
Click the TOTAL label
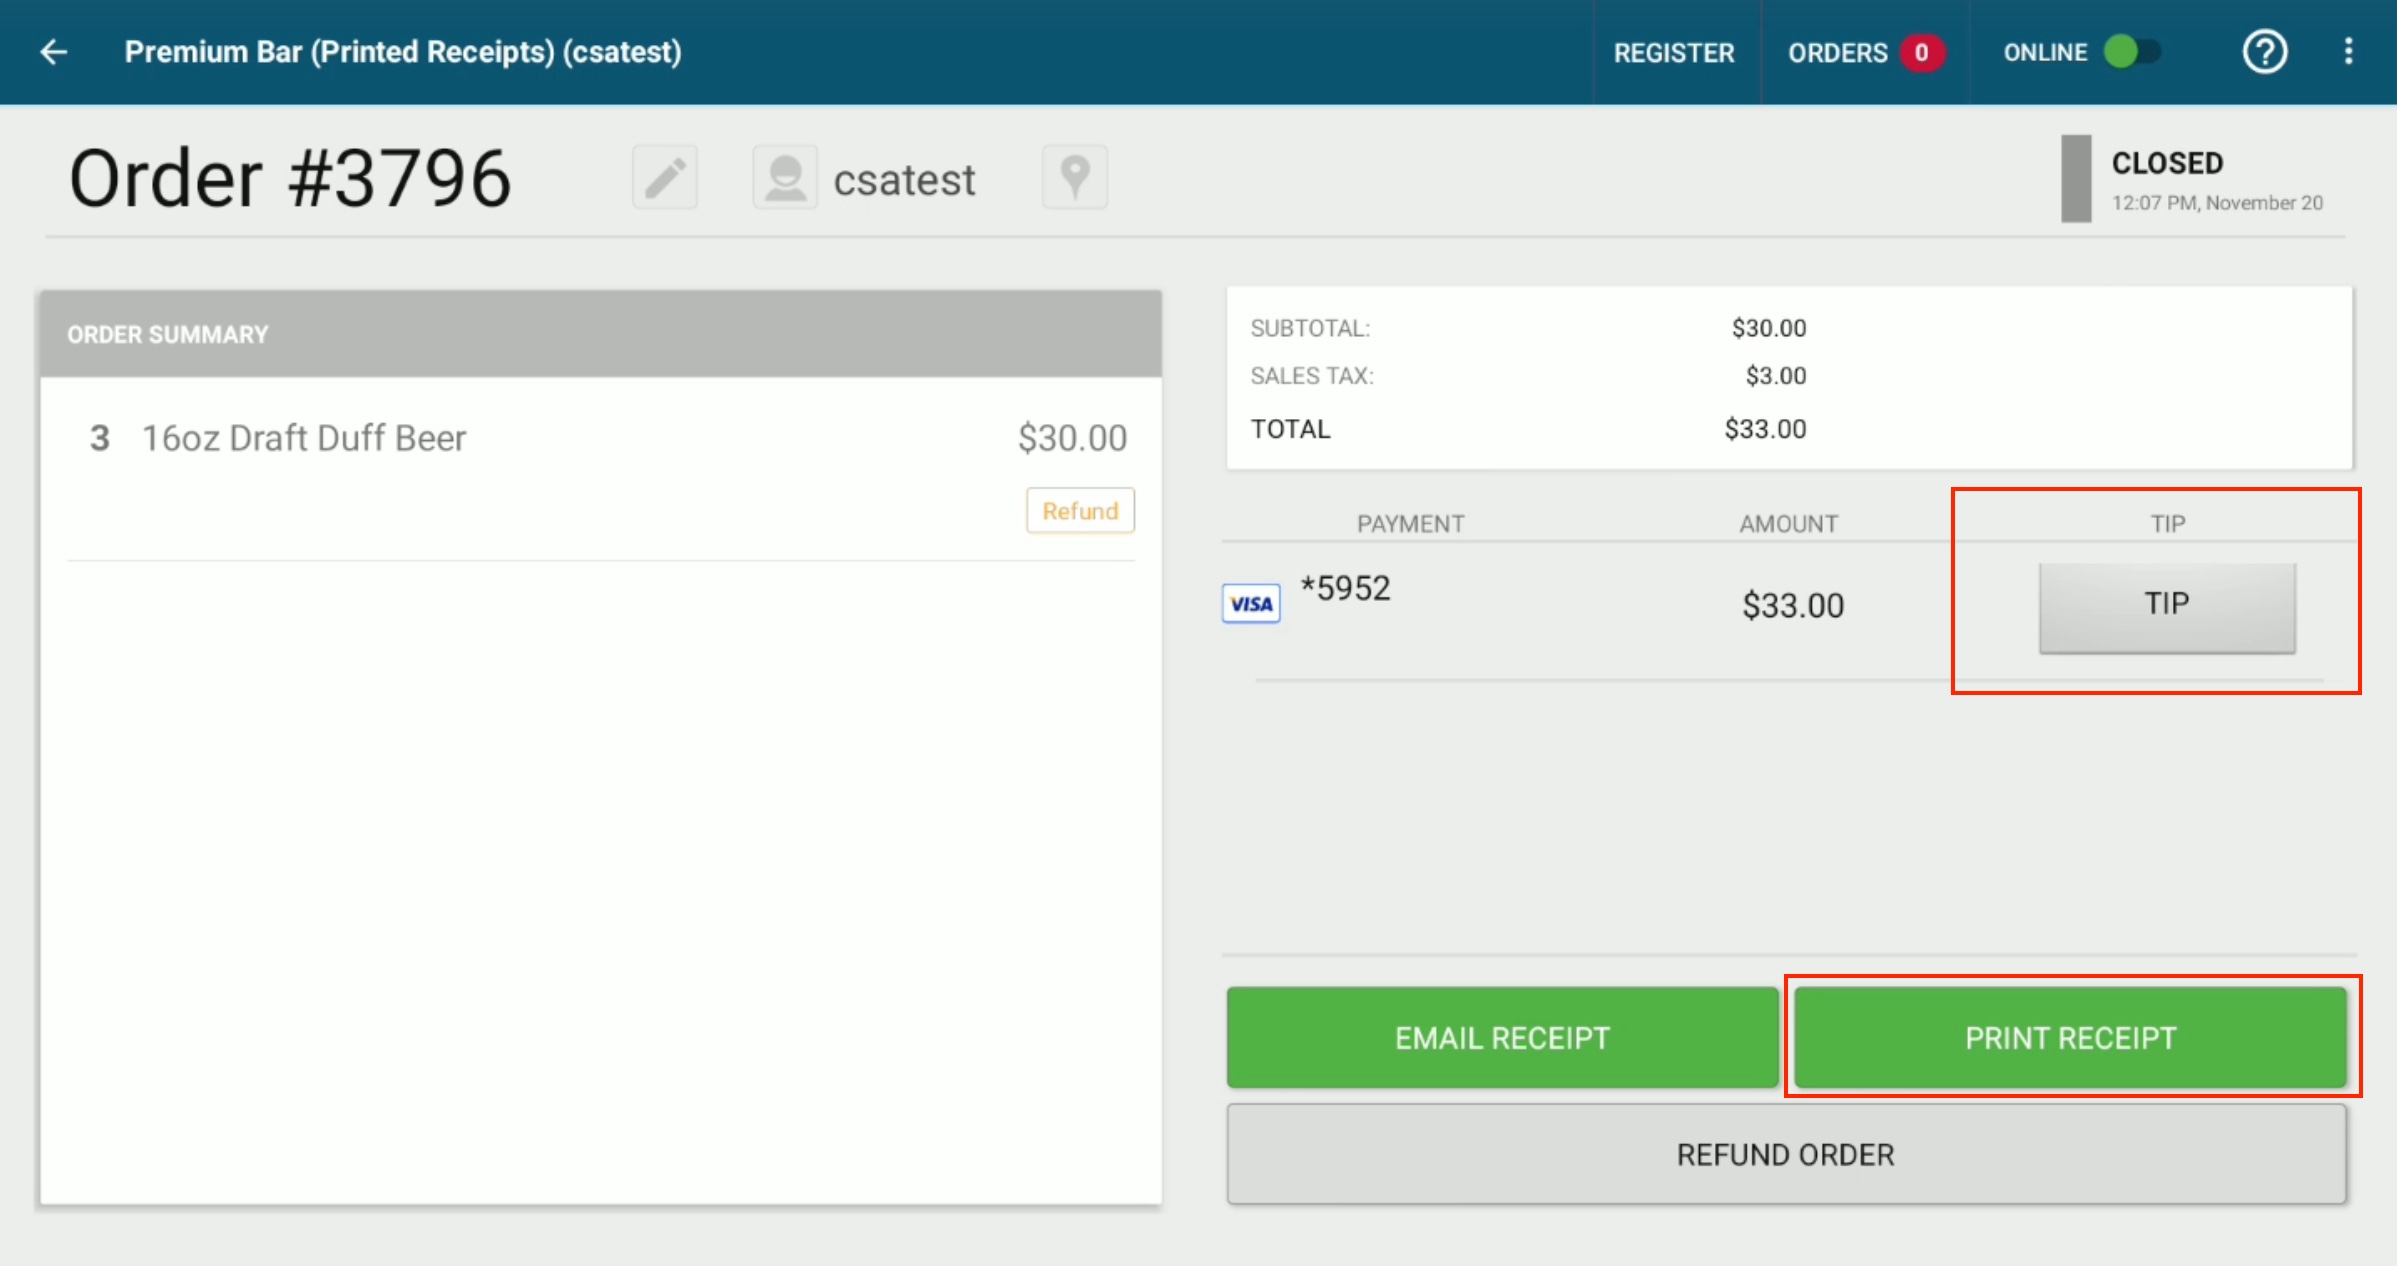[1290, 429]
